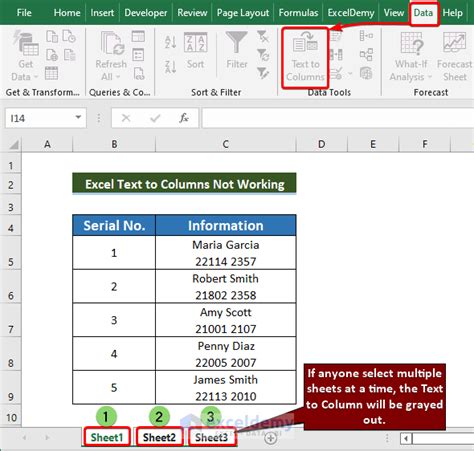Screen dimensions: 474x451
Task: Click the Reapply filter icon
Action: pos(263,55)
